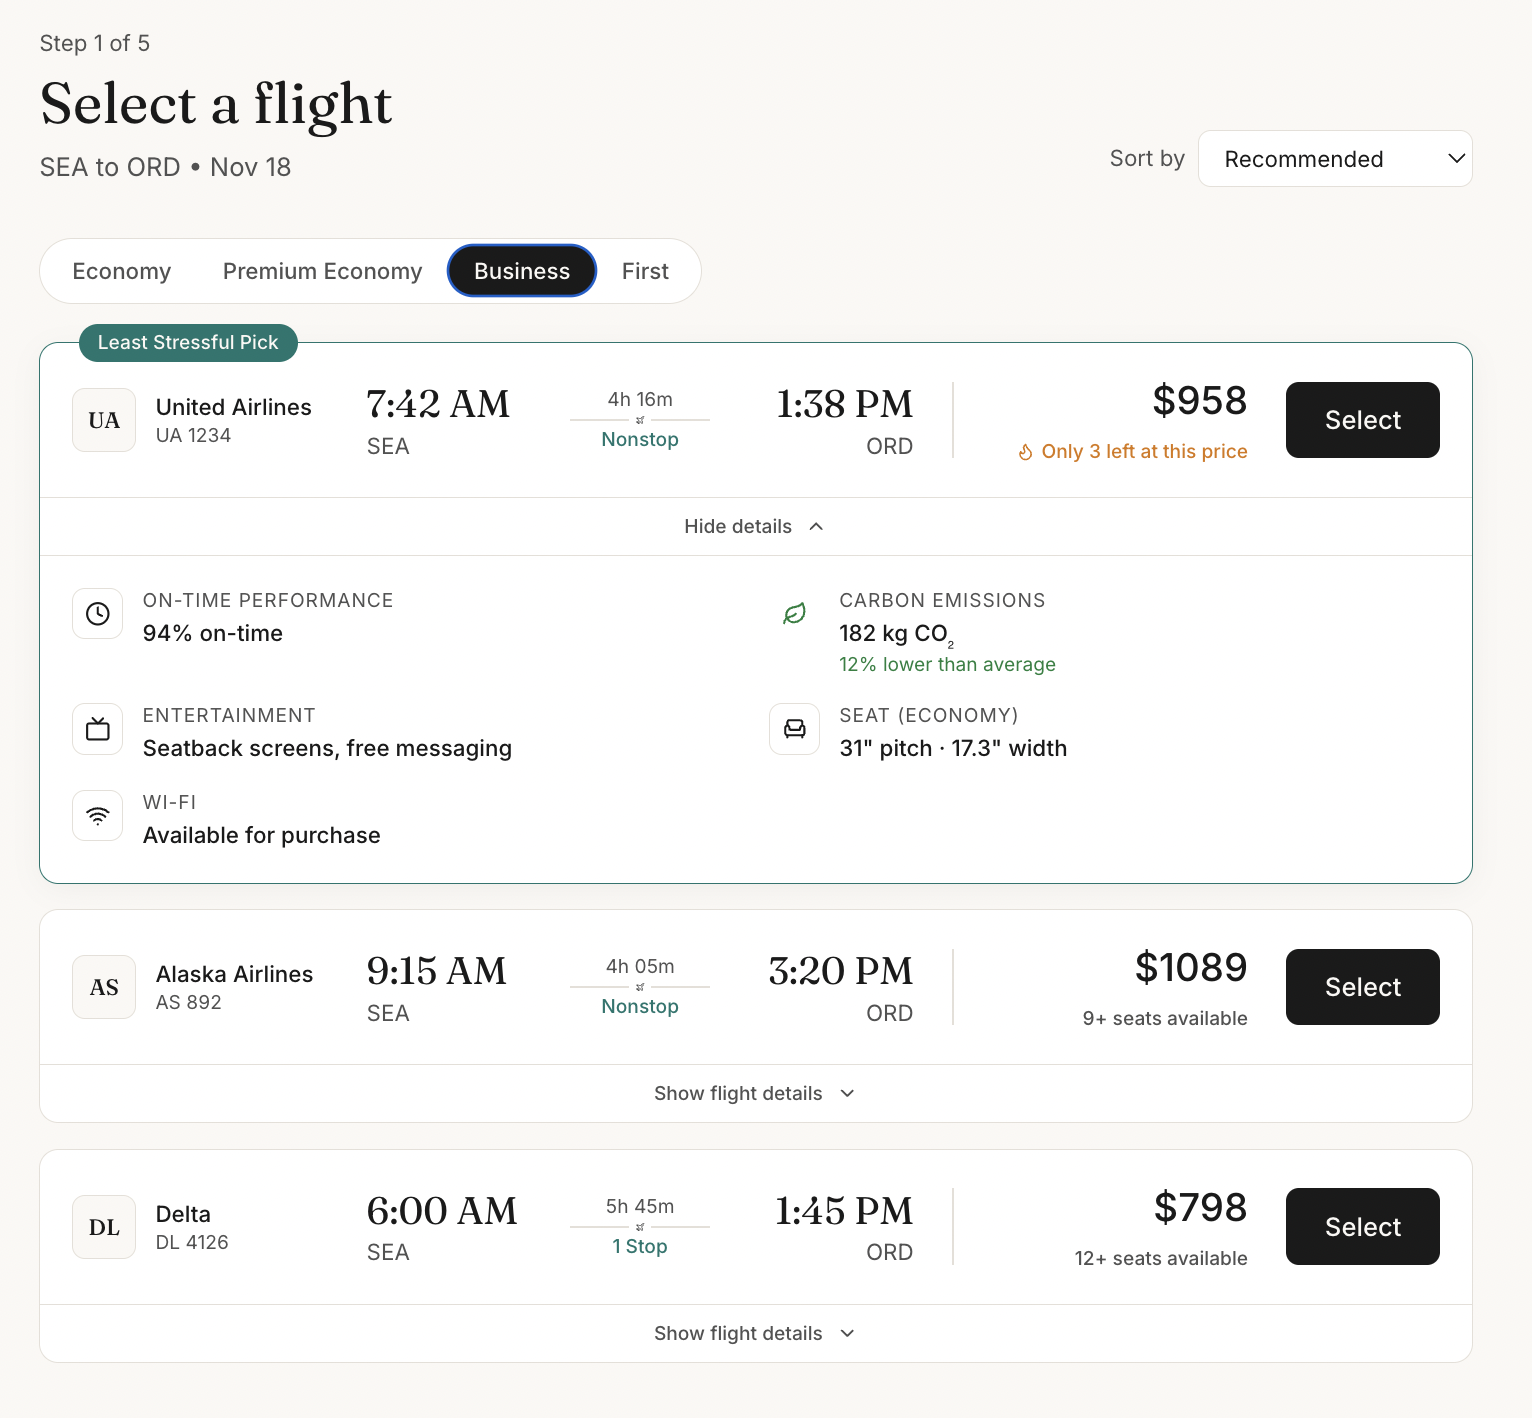
Task: Click the 1:38 PM arrival time
Action: tap(844, 405)
